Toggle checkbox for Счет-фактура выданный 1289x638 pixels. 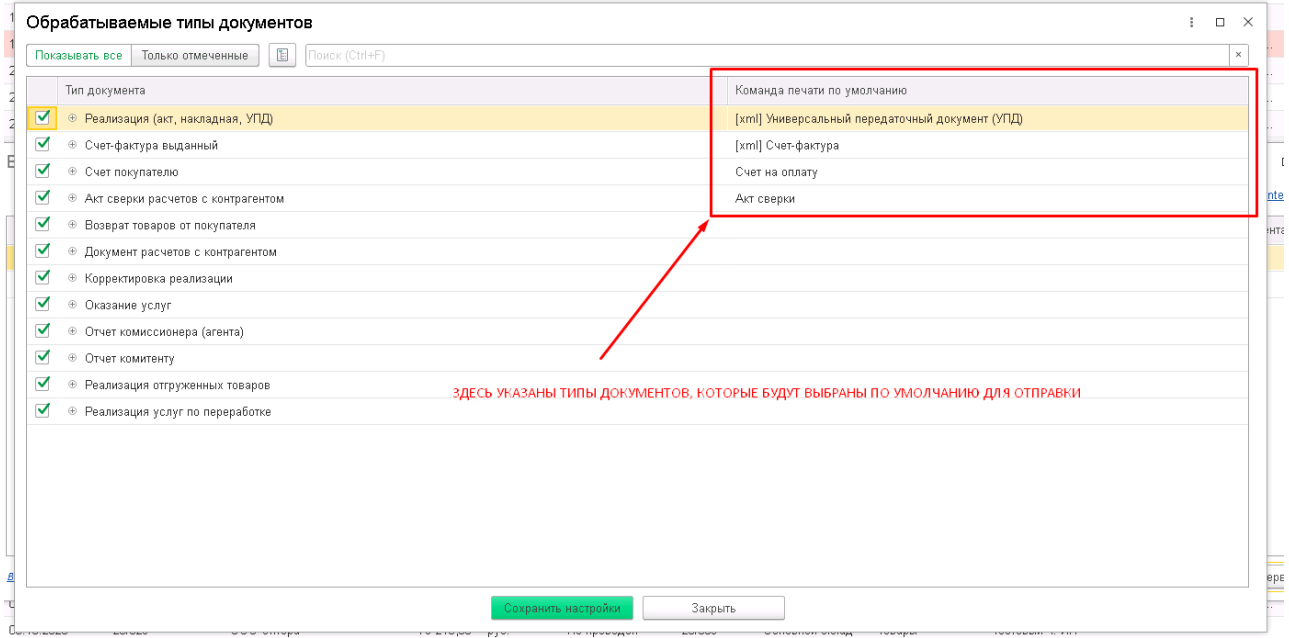point(42,144)
